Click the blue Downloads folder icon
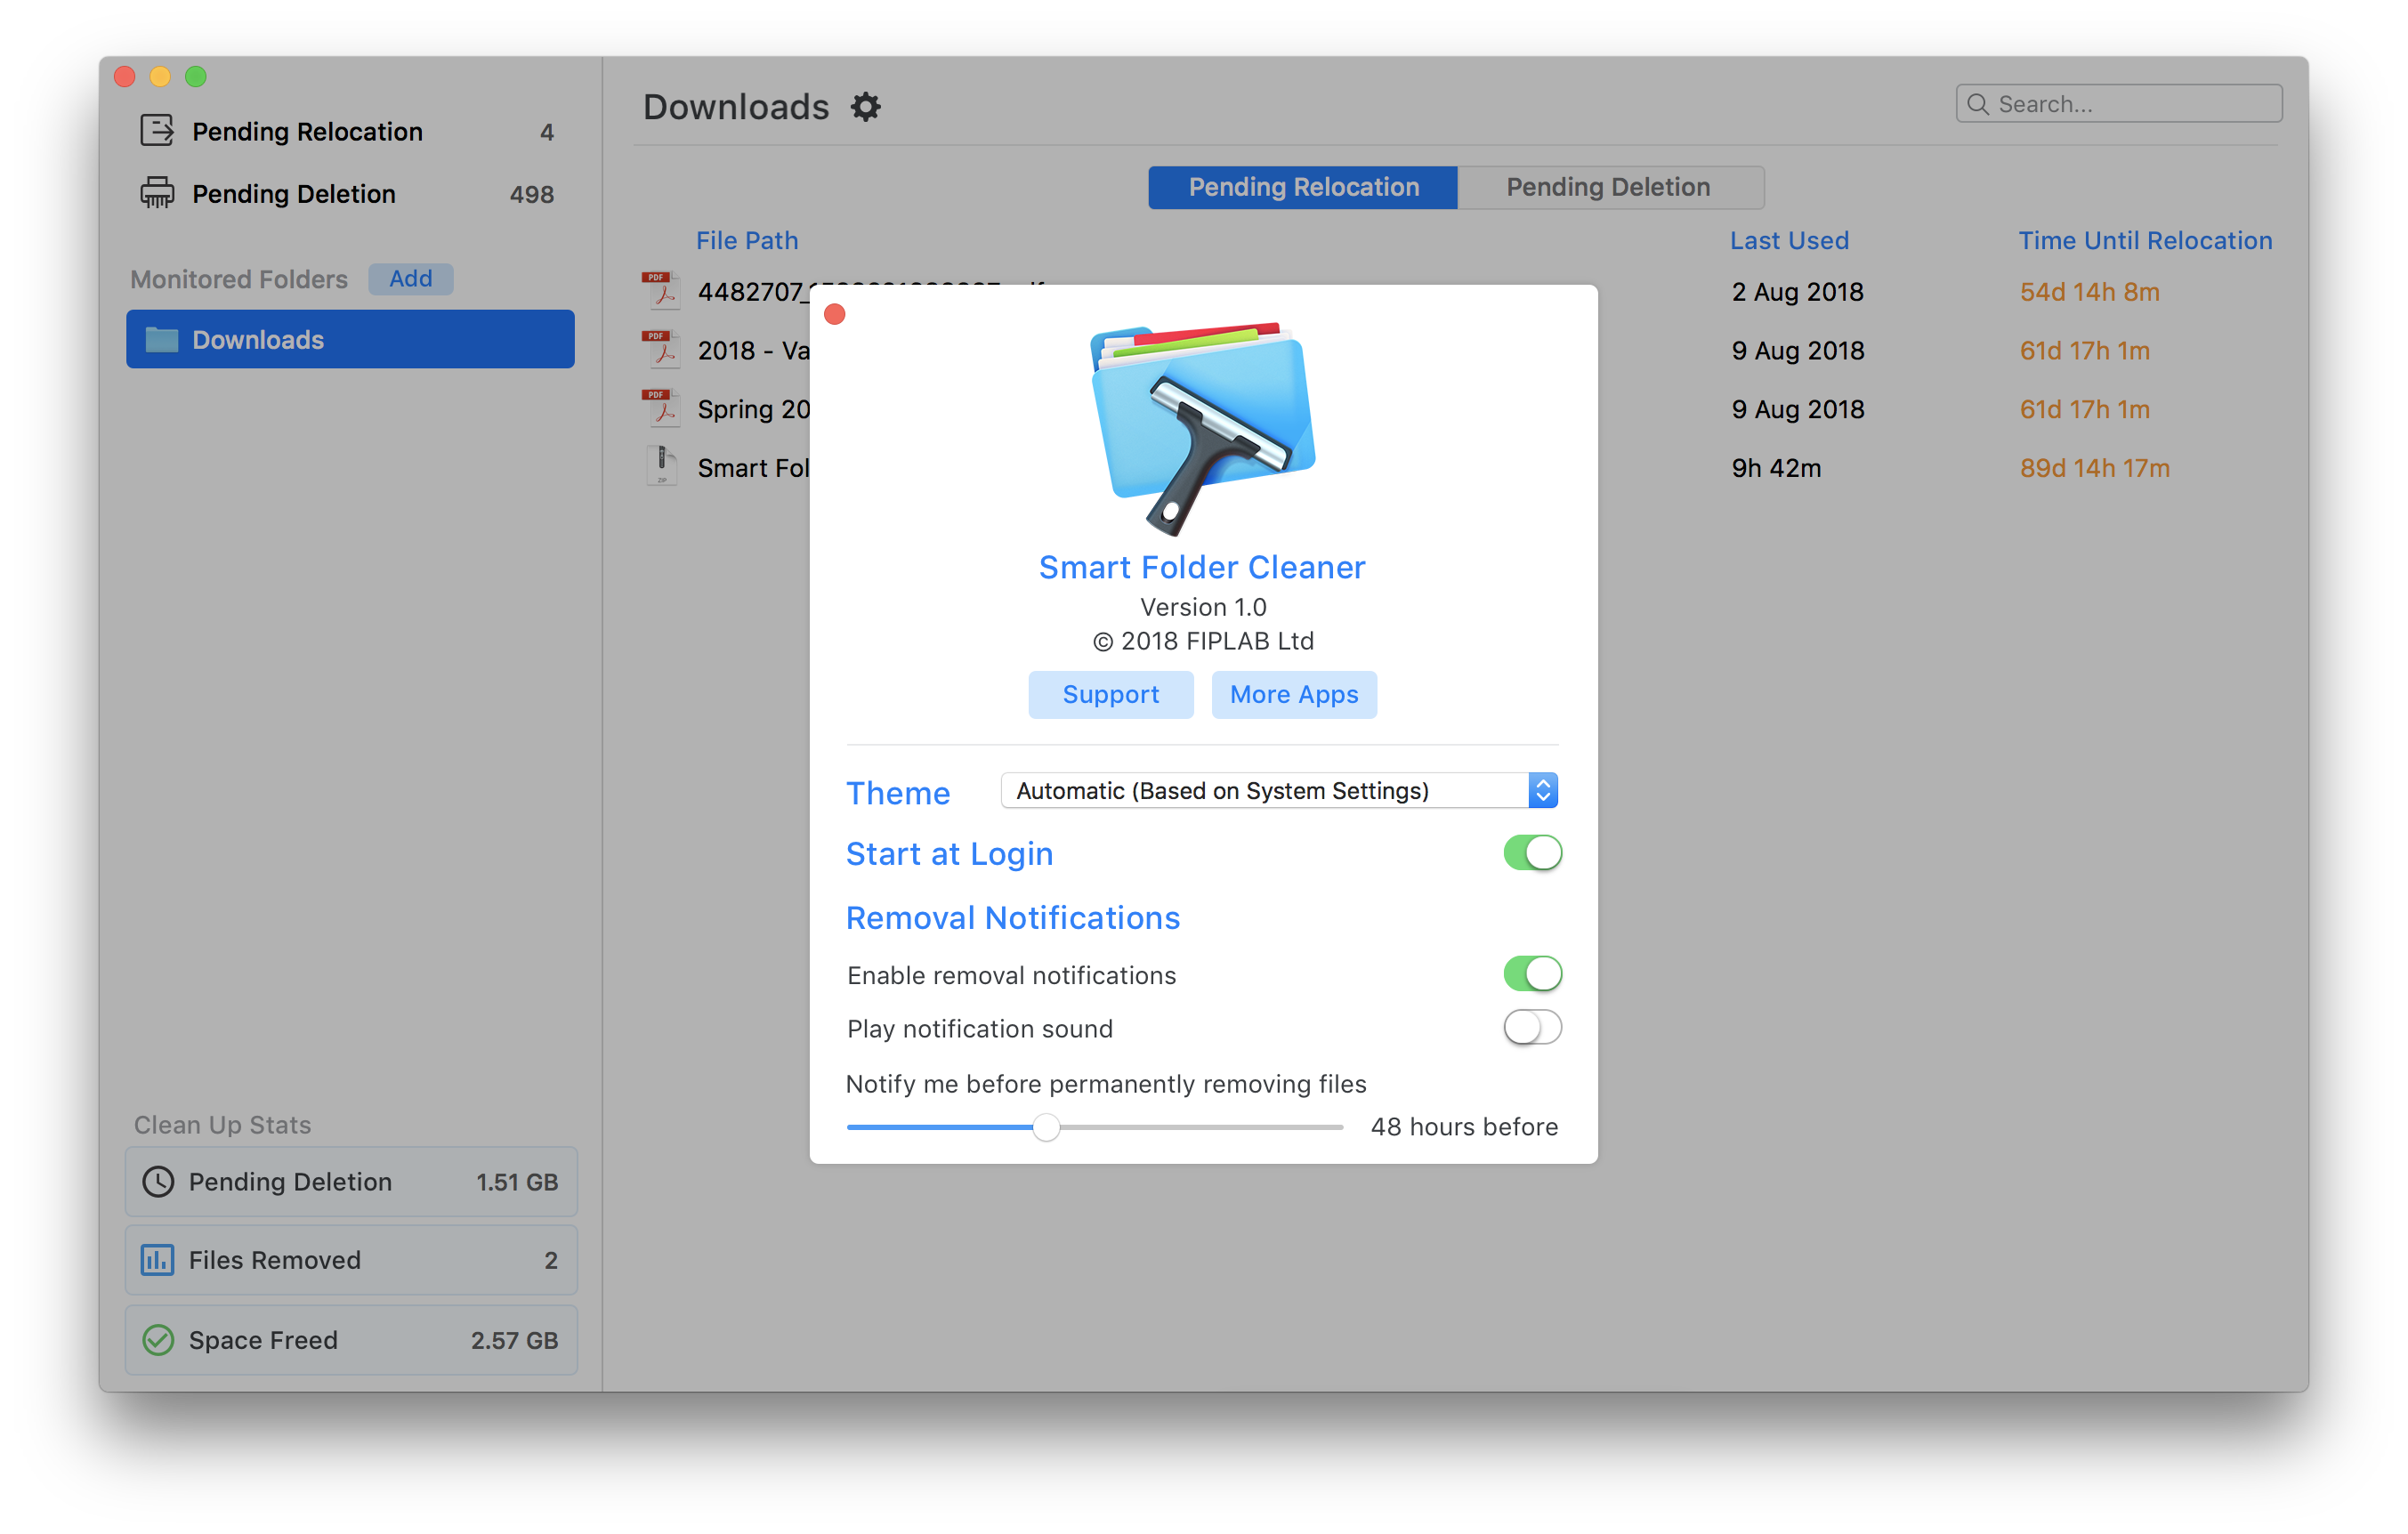Image resolution: width=2408 pixels, height=1534 pixels. [162, 340]
